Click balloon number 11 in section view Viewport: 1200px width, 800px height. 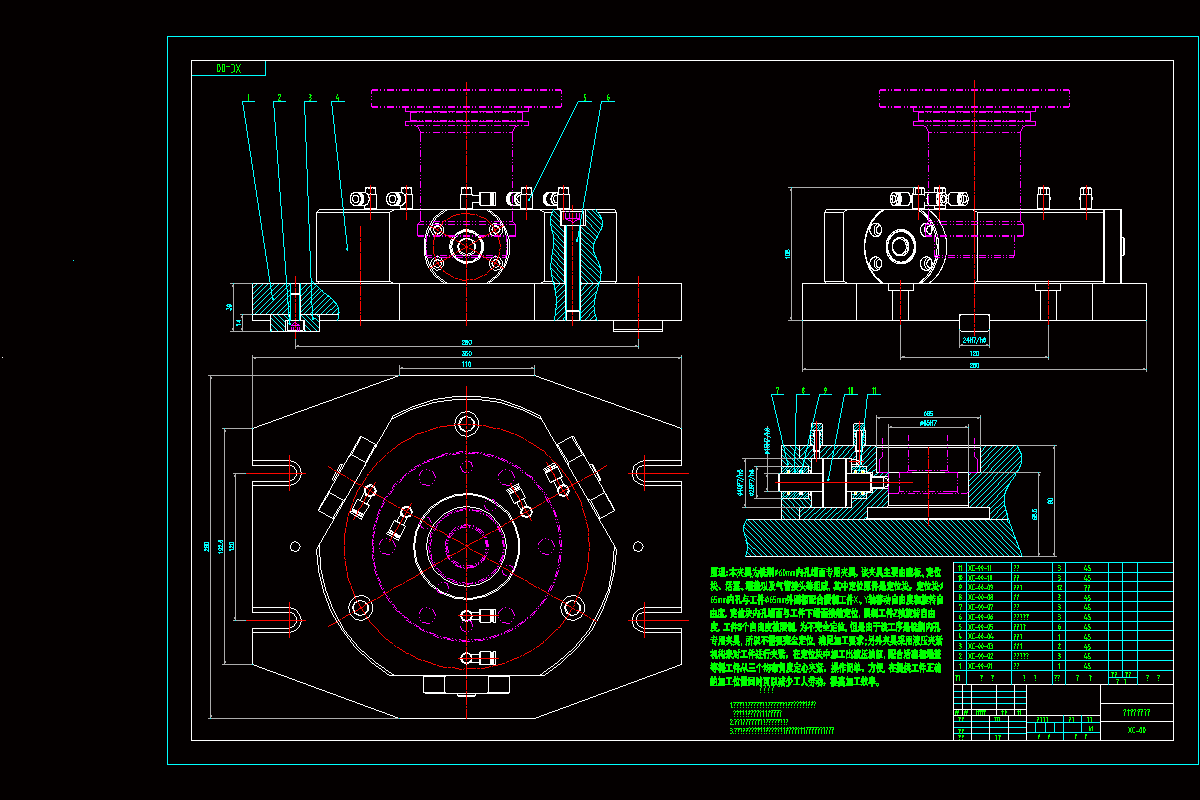(874, 390)
